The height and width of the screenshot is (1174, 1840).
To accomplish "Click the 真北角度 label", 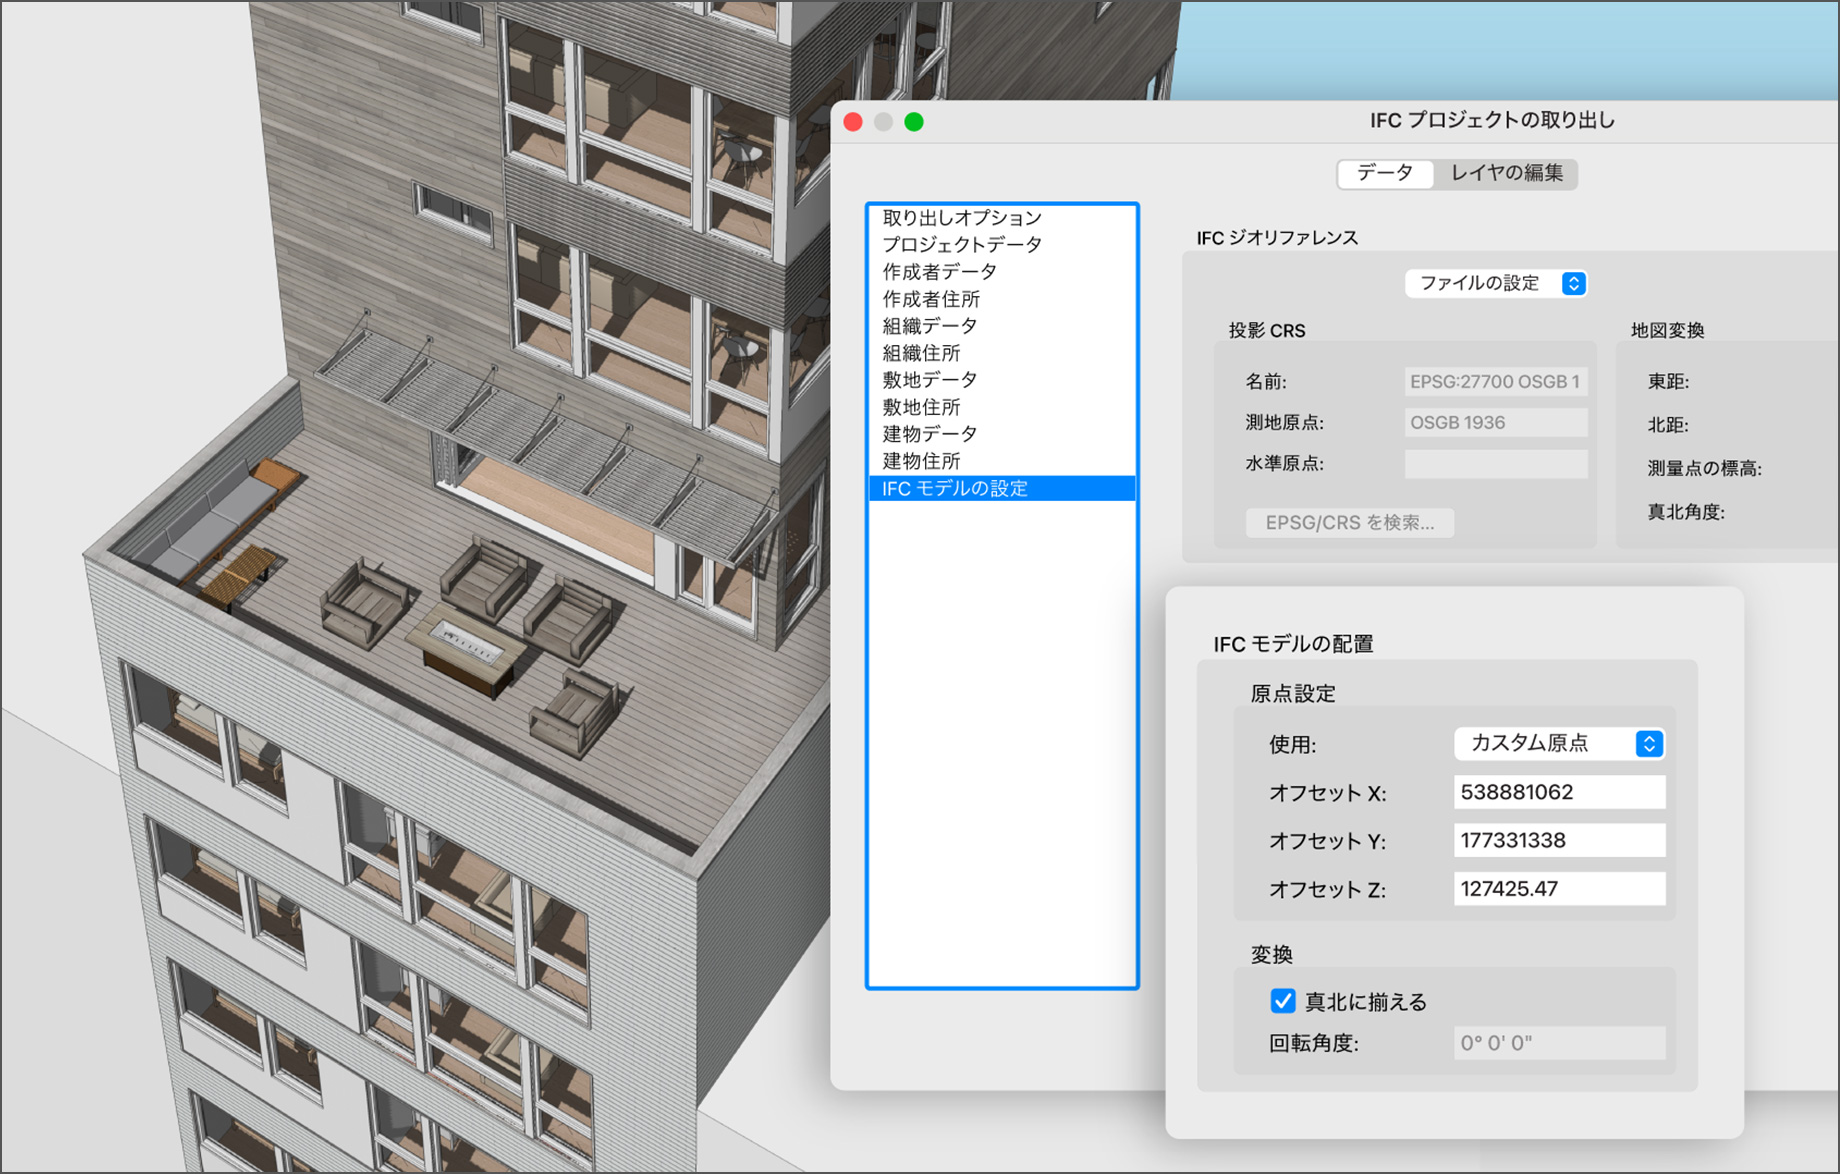I will [x=1686, y=512].
